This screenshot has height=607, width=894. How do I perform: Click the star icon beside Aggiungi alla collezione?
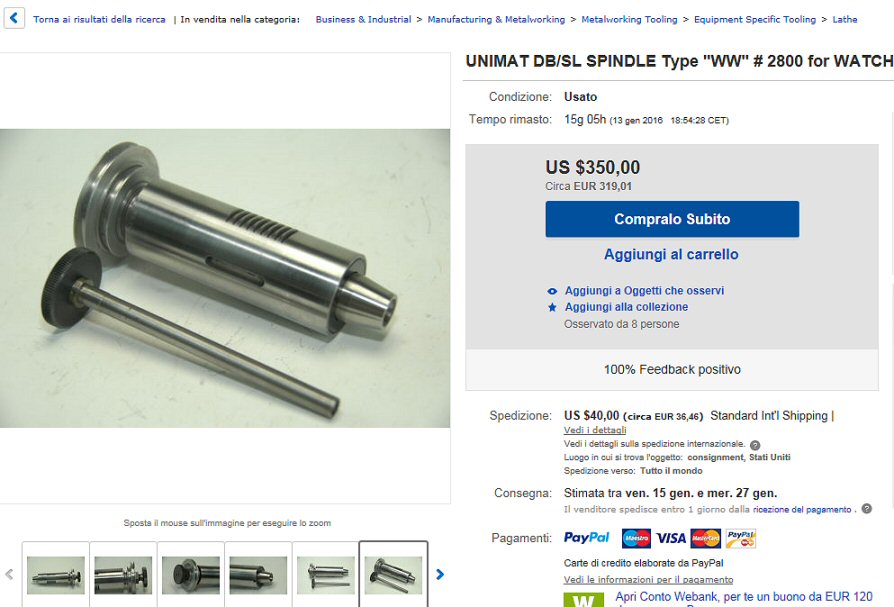point(552,307)
